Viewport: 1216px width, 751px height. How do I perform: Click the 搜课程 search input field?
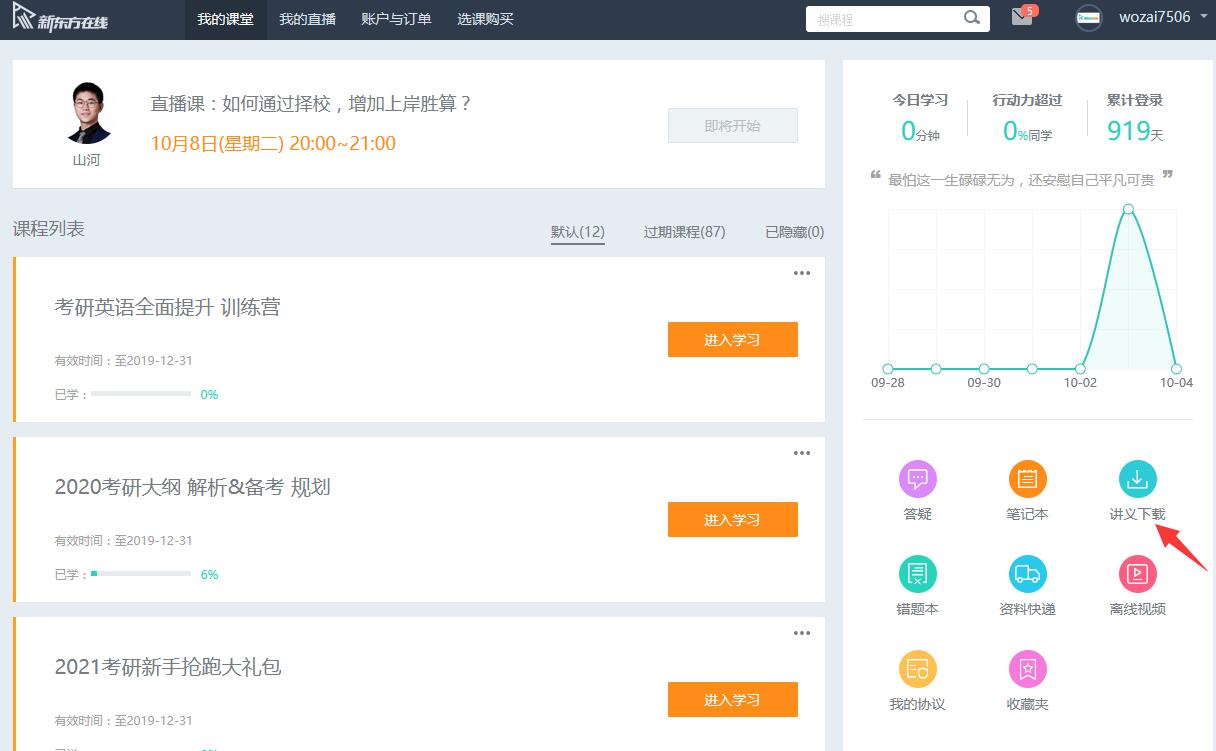tap(884, 19)
